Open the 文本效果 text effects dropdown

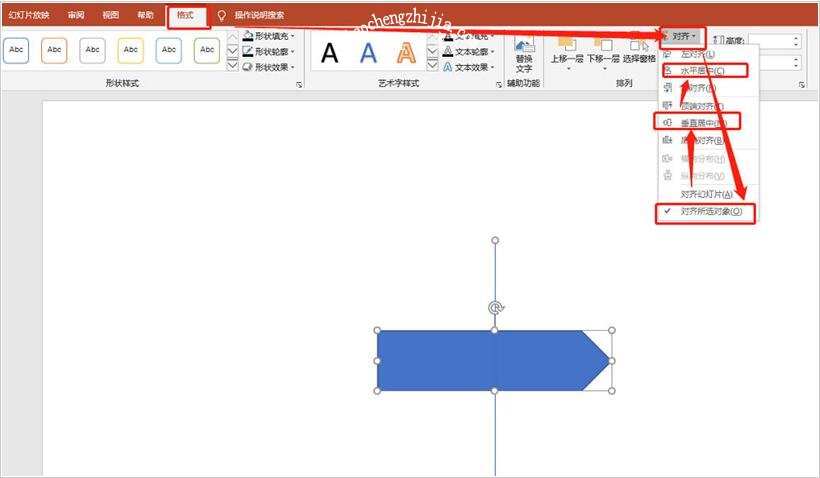click(469, 67)
